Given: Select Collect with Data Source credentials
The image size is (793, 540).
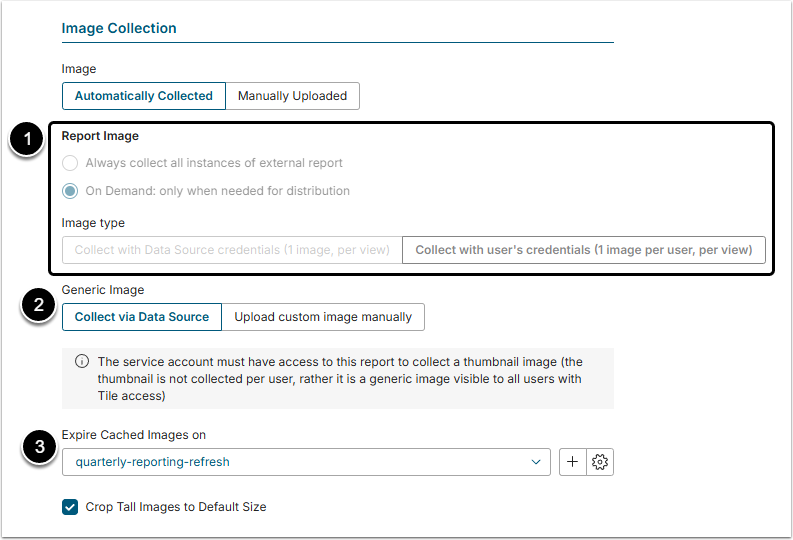Looking at the screenshot, I should (x=232, y=250).
